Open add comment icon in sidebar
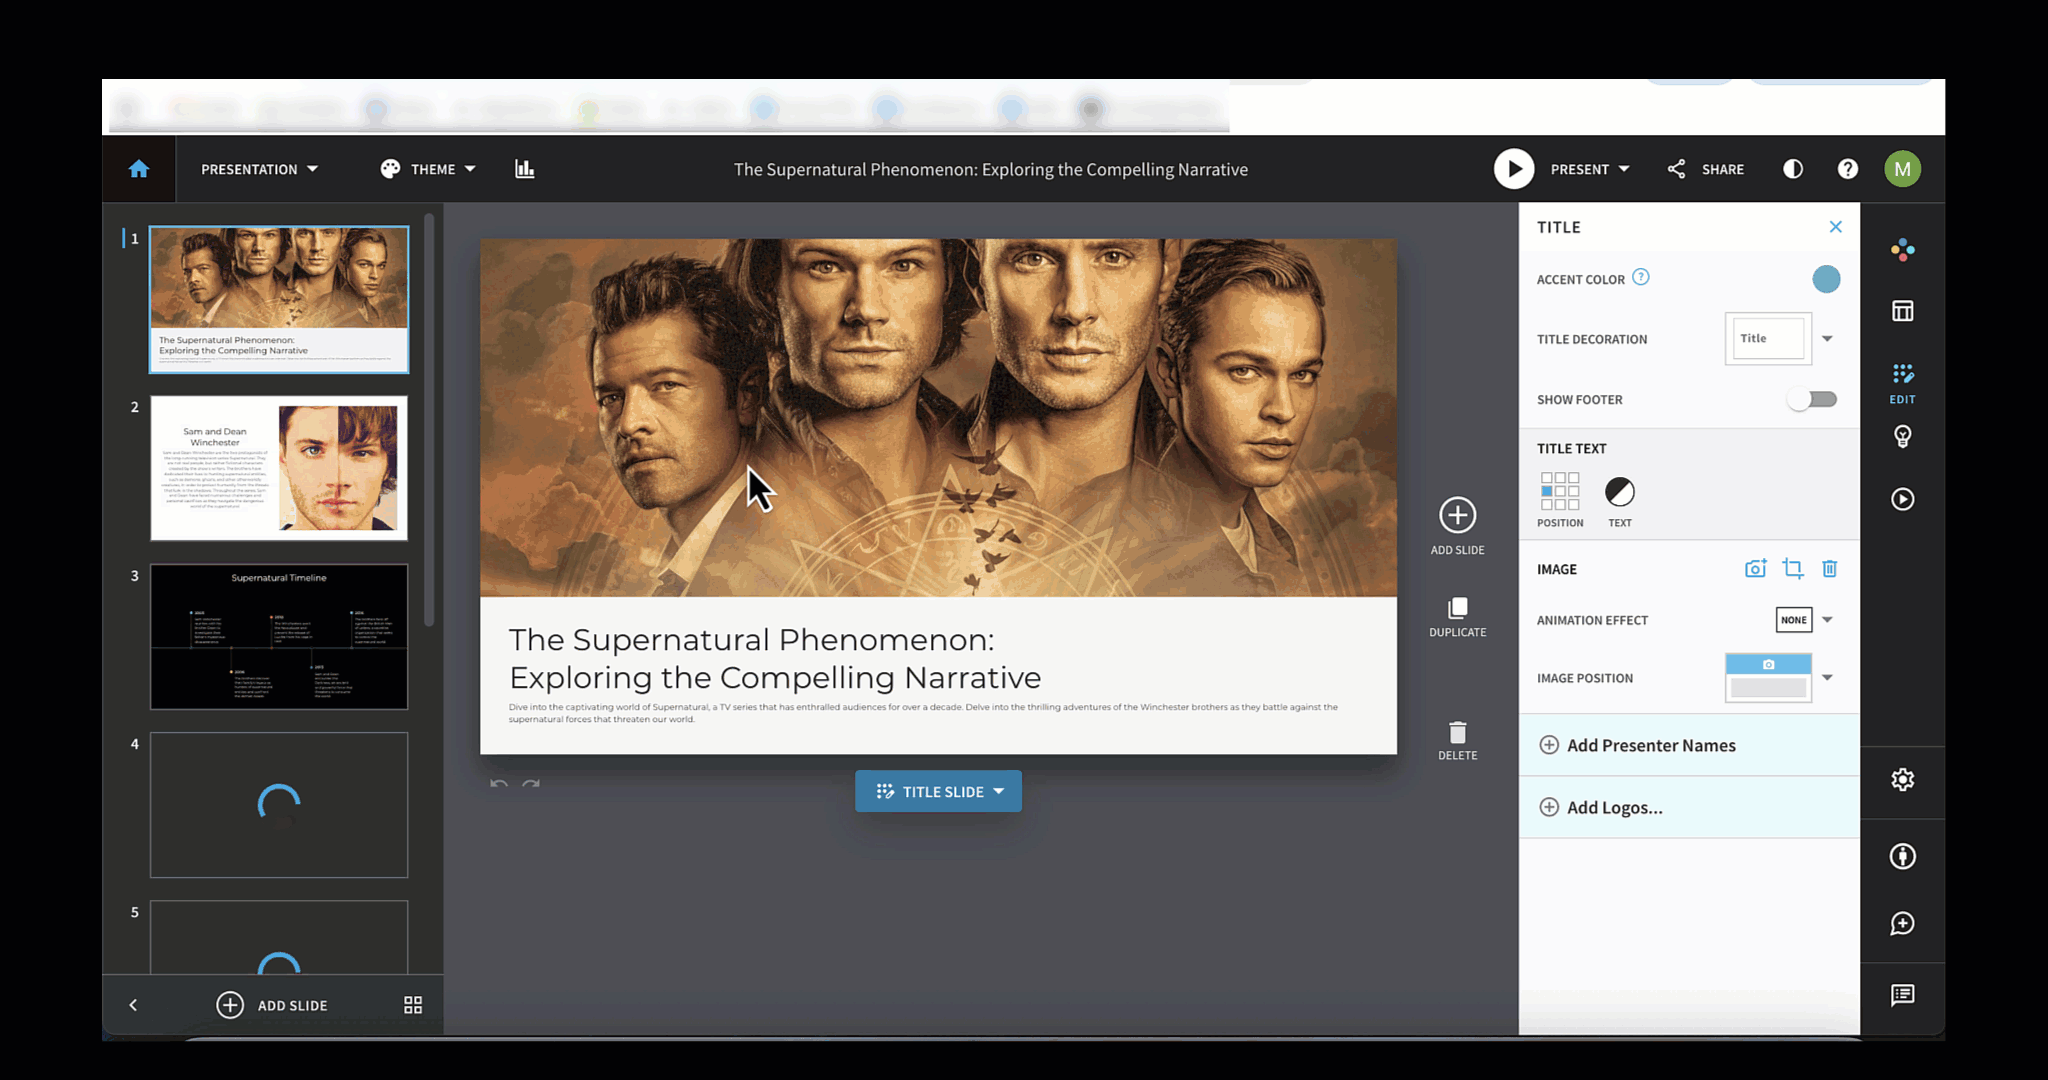This screenshot has width=2048, height=1080. coord(1903,923)
